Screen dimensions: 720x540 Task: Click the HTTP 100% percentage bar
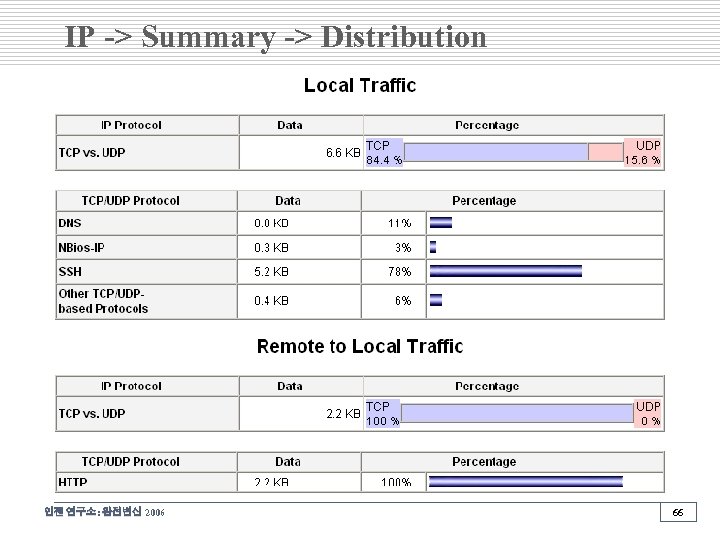pyautogui.click(x=526, y=481)
